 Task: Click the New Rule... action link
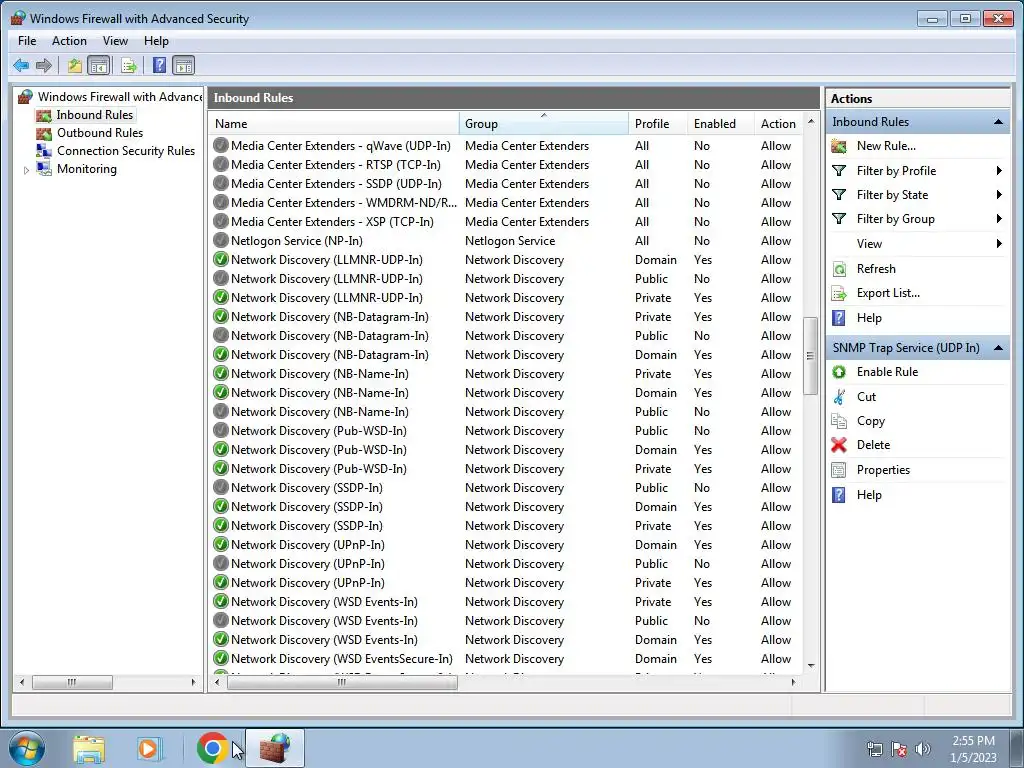pos(886,146)
